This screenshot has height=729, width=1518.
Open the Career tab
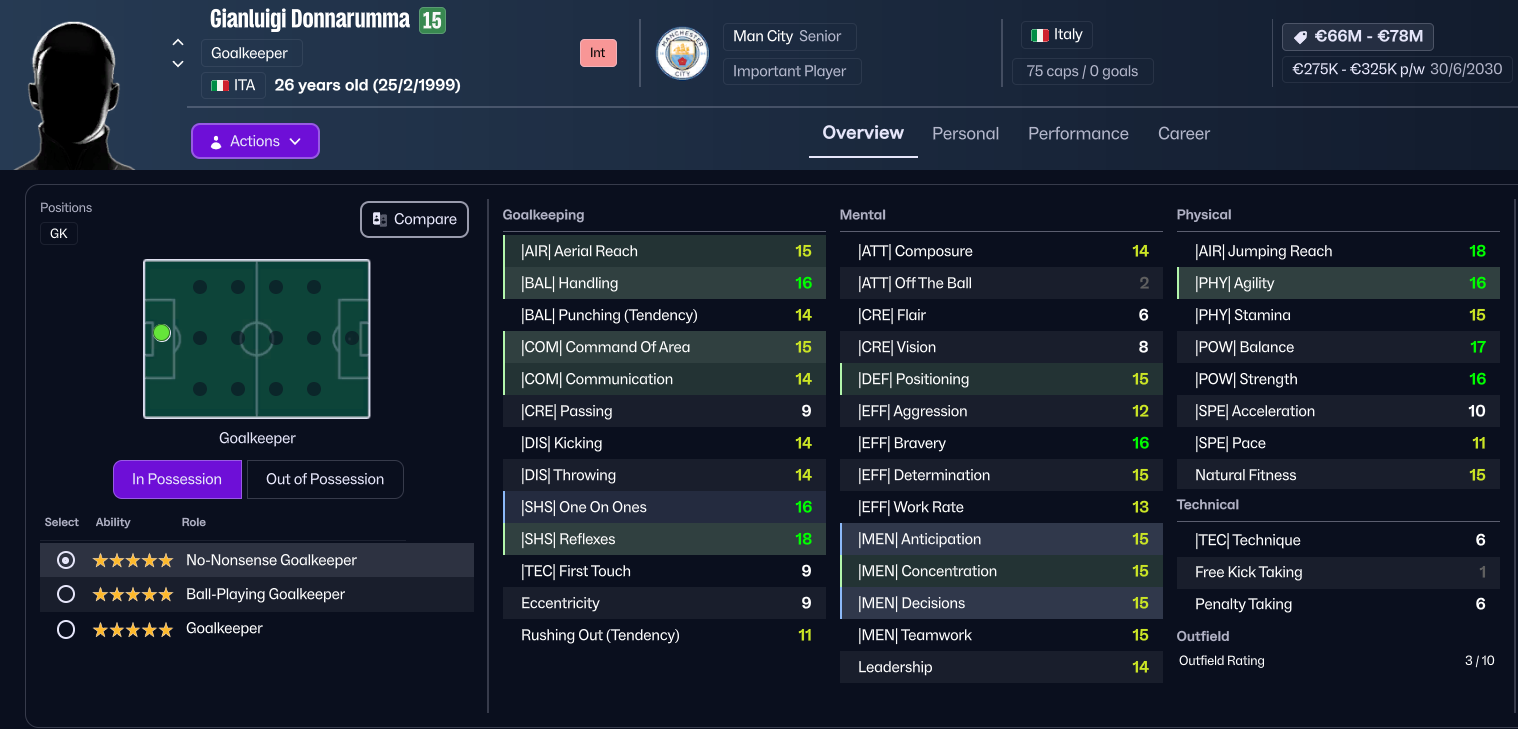coord(1183,133)
